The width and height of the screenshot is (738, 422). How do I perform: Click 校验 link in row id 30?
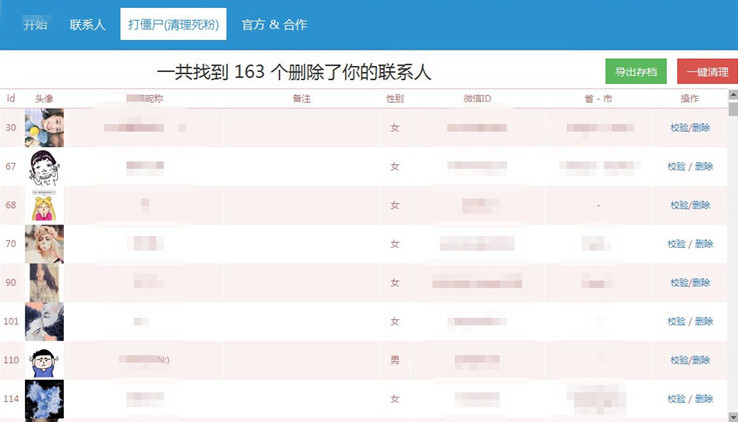(677, 128)
